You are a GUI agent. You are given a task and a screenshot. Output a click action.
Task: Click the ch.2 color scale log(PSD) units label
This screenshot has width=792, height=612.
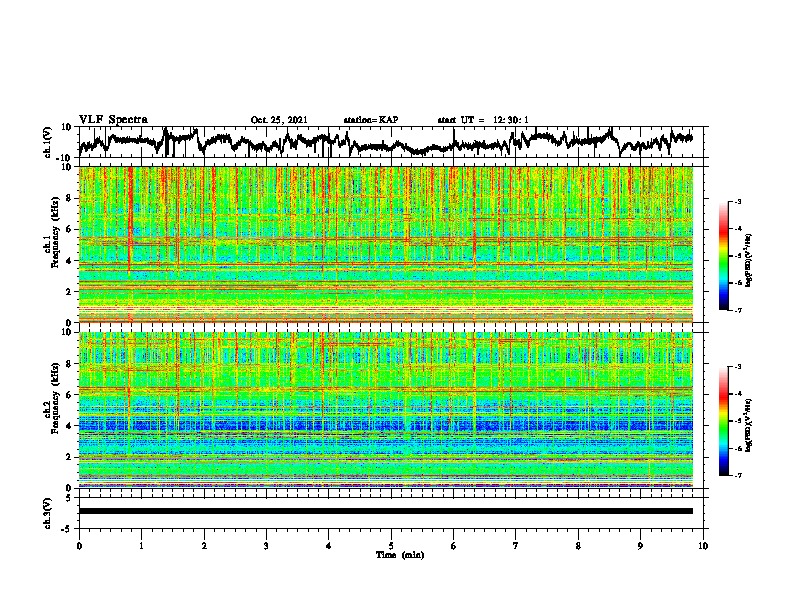(x=749, y=425)
